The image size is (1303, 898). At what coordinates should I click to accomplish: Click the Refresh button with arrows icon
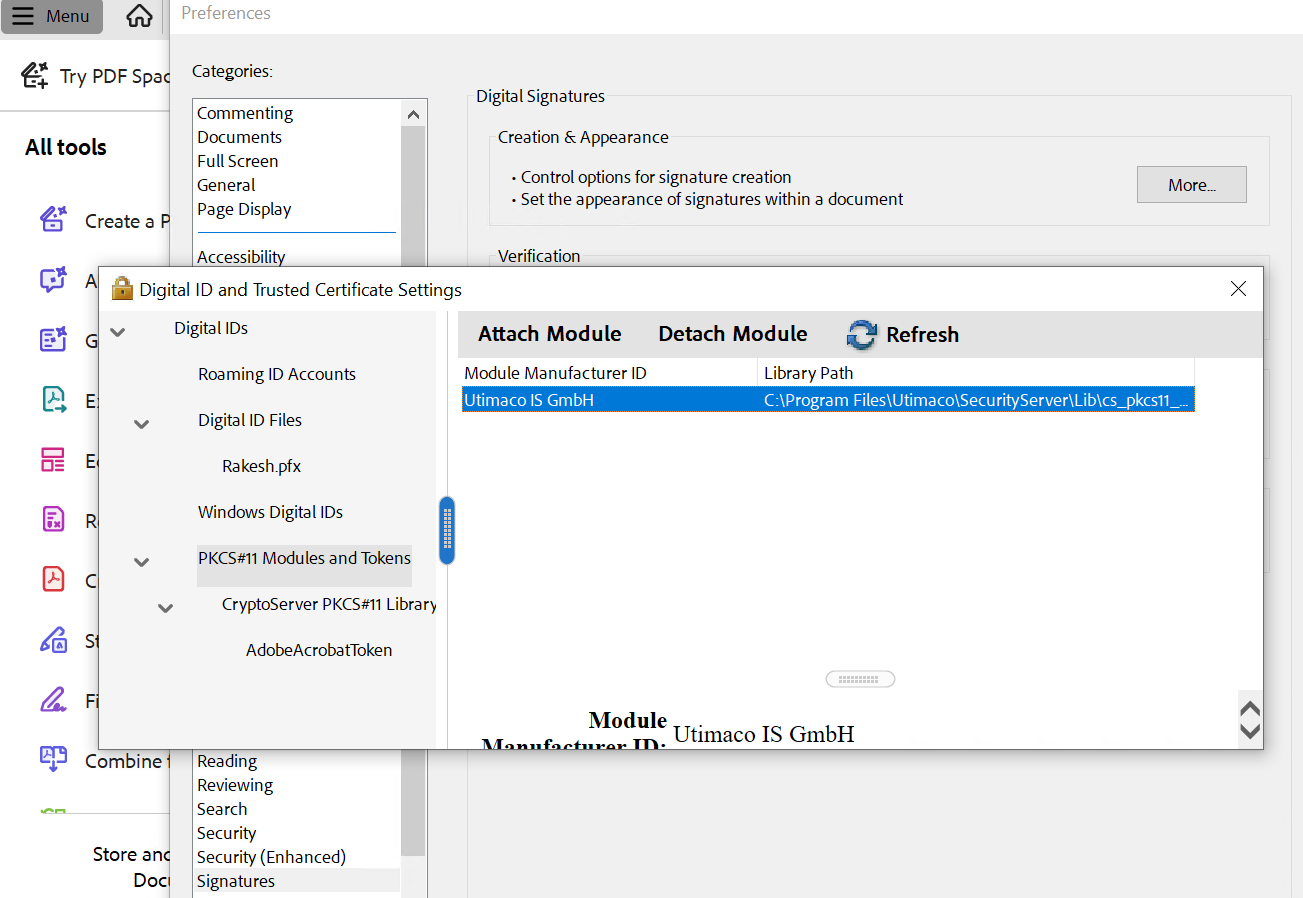point(902,334)
